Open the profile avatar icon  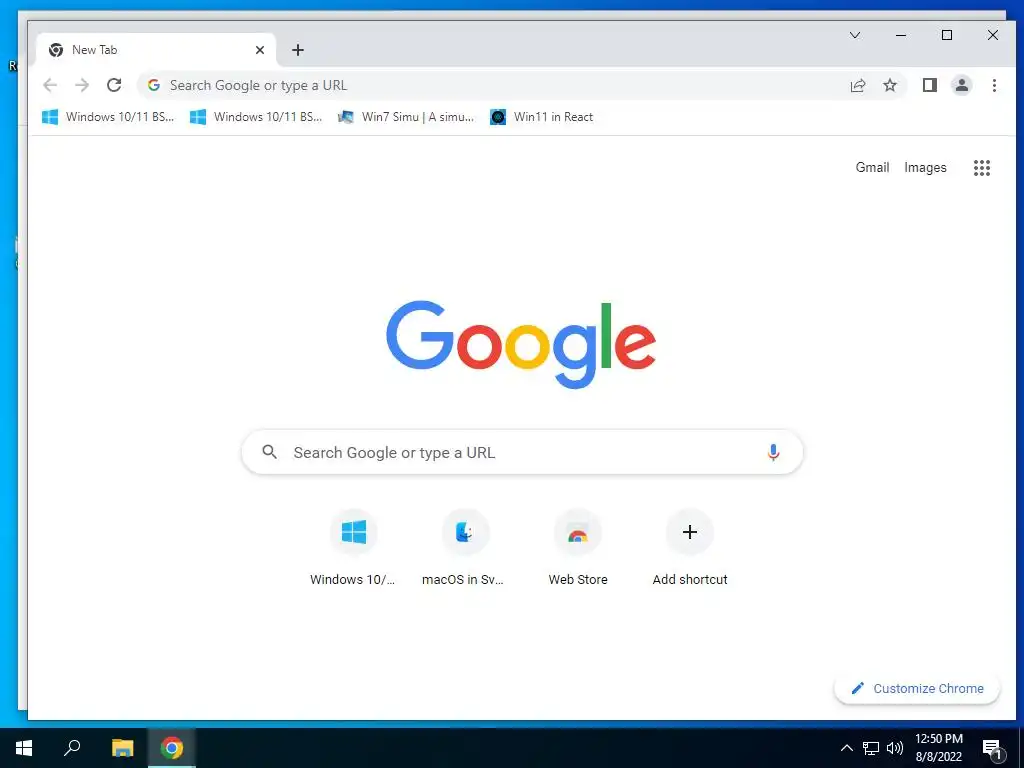point(961,85)
